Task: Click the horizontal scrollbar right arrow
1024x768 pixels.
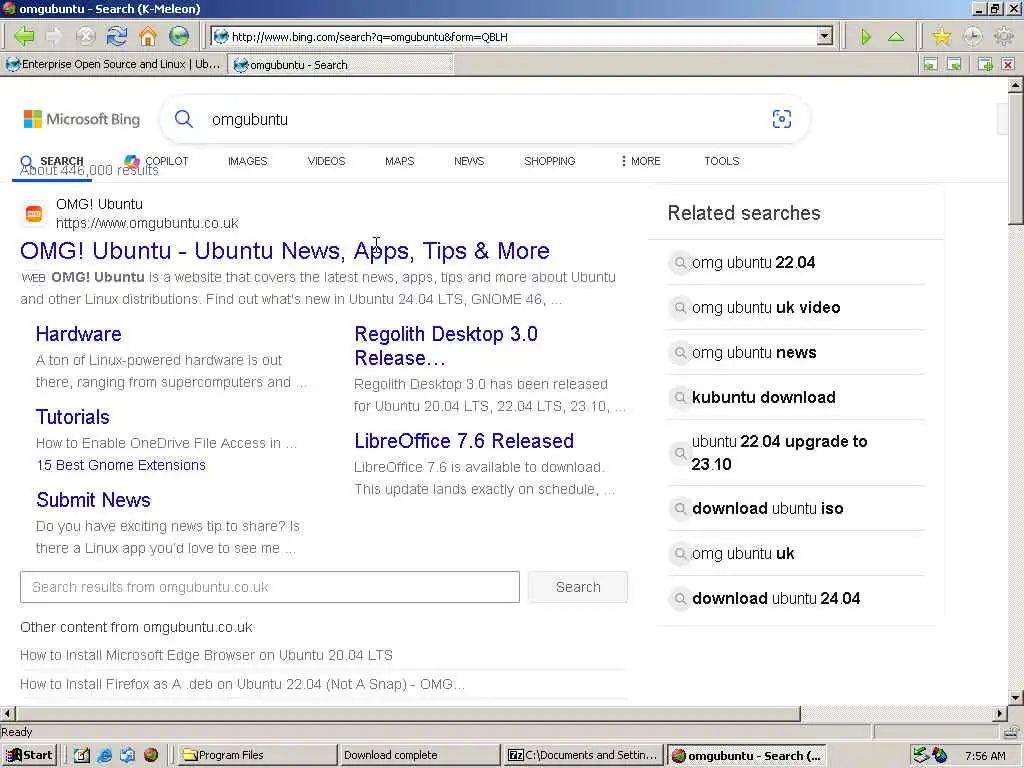Action: [x=1000, y=713]
